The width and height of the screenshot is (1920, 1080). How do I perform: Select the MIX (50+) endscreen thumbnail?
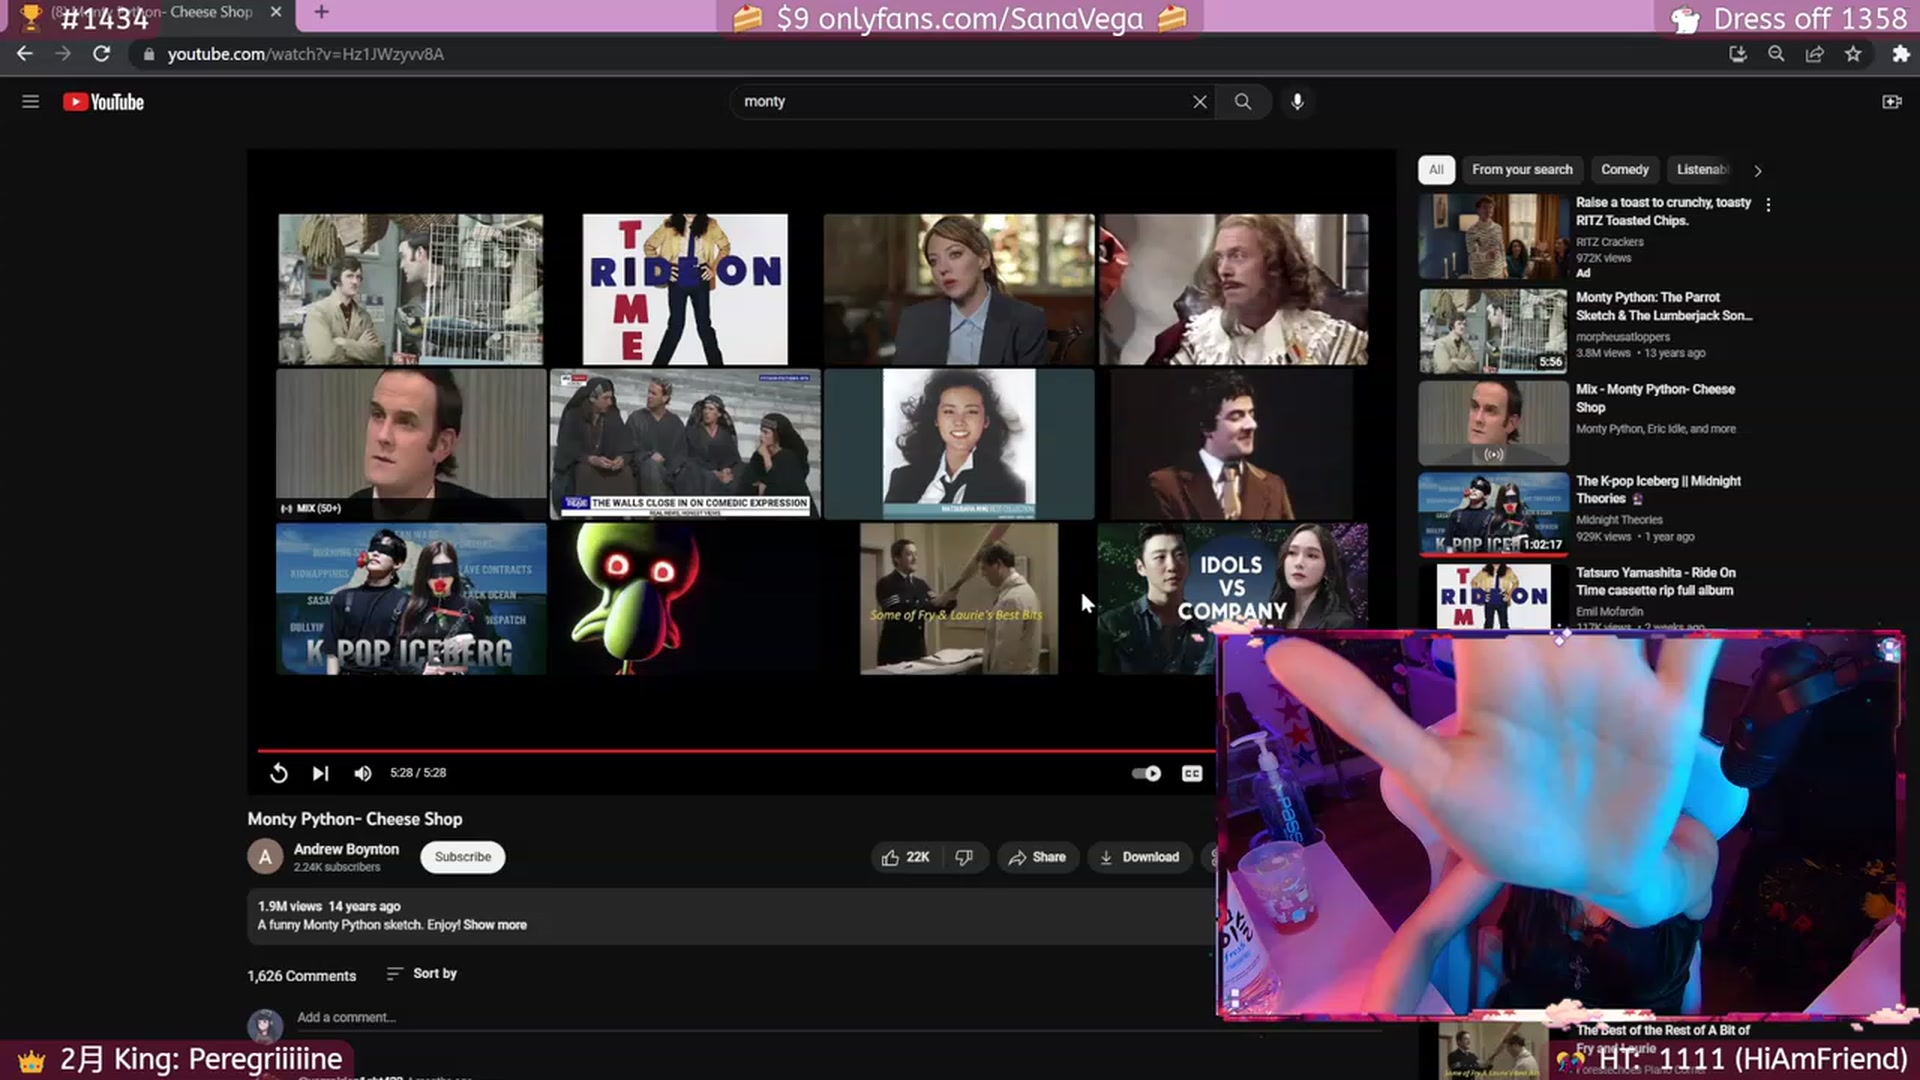(411, 444)
